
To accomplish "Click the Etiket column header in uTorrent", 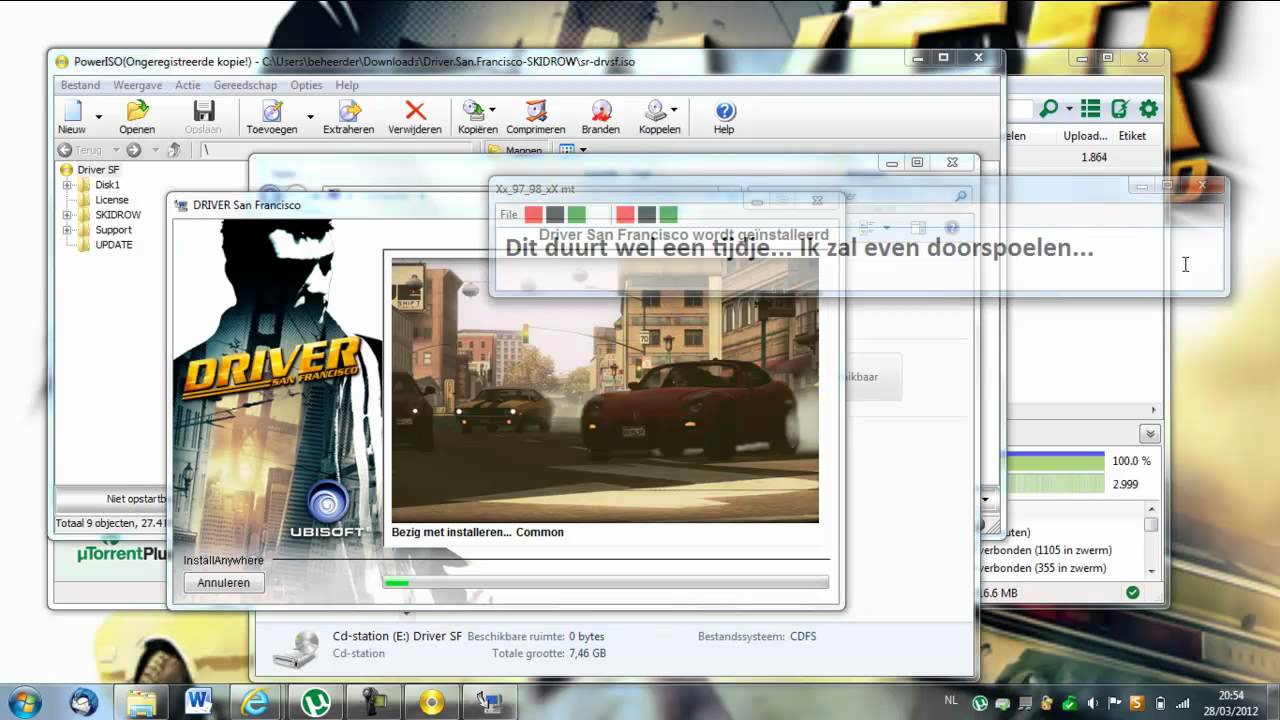I will click(1132, 135).
